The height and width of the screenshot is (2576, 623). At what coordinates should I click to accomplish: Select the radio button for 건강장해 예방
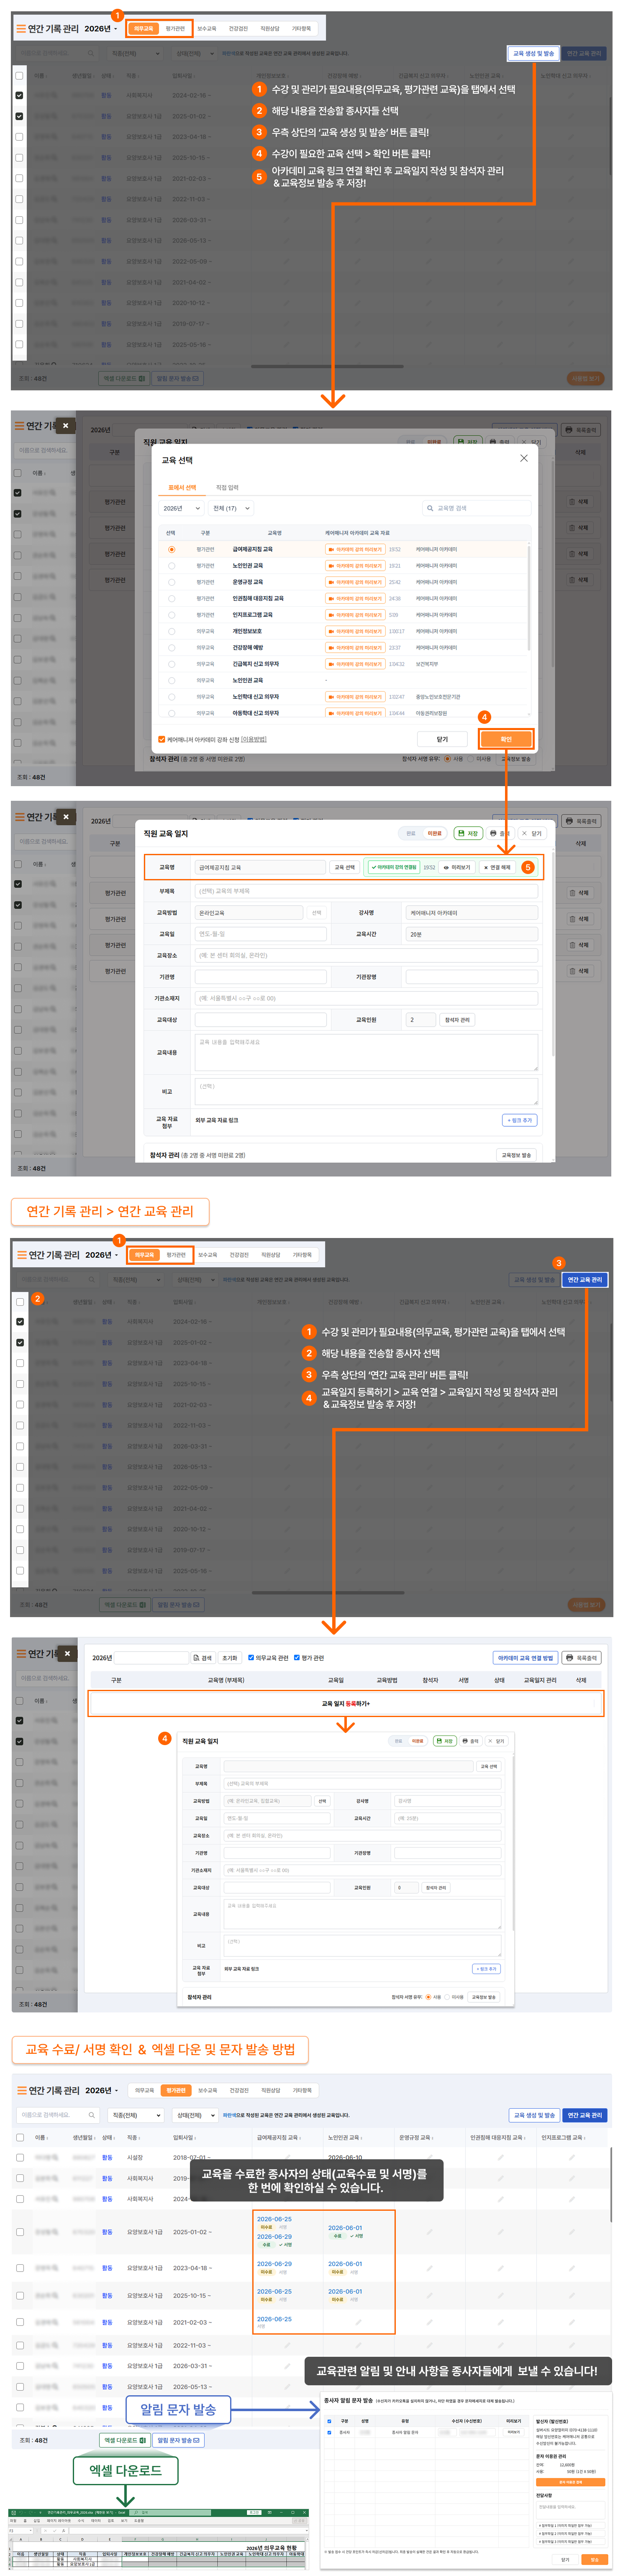[x=171, y=648]
